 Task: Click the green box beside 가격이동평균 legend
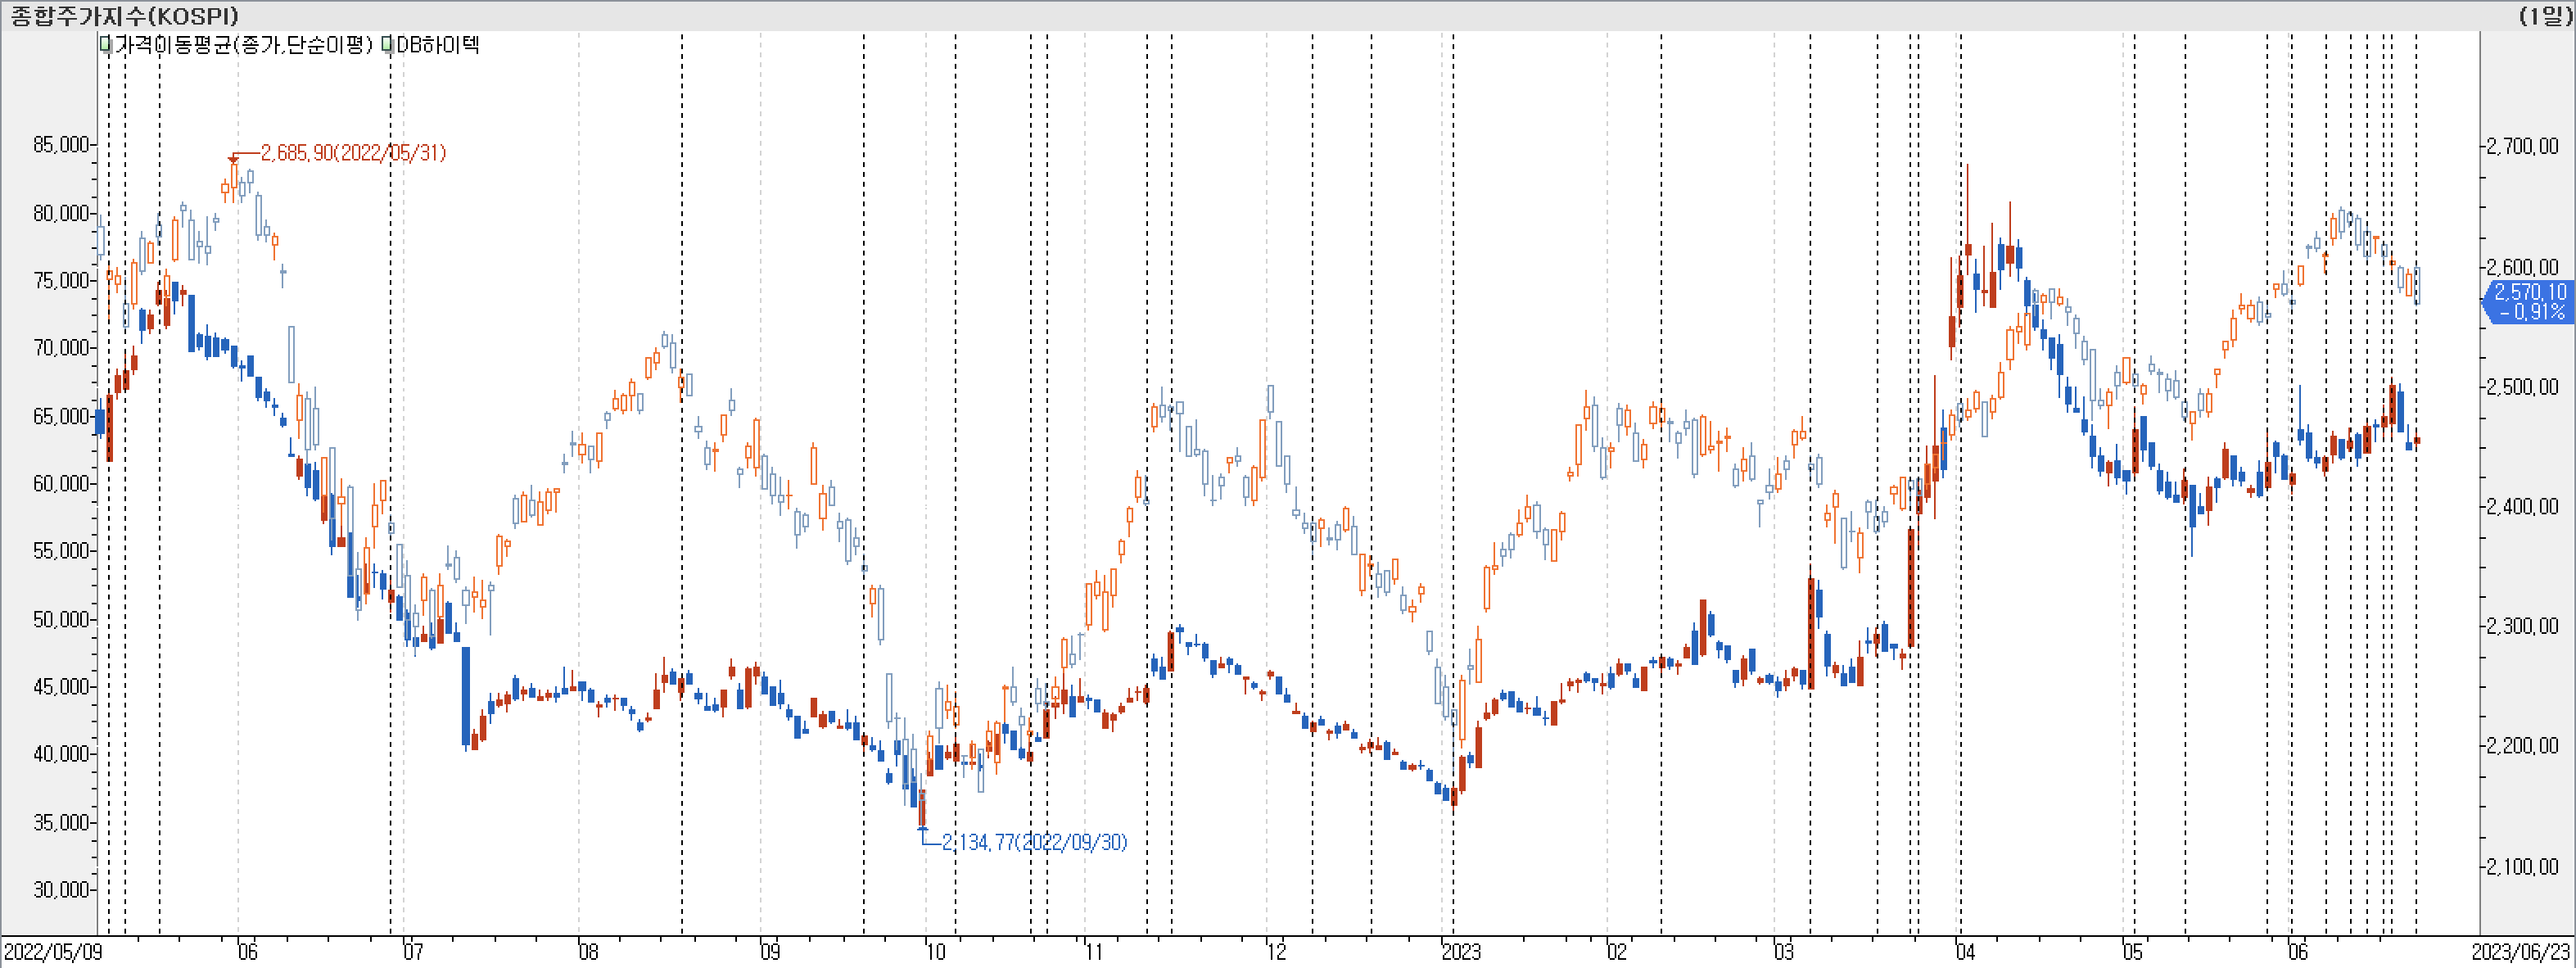coord(105,45)
